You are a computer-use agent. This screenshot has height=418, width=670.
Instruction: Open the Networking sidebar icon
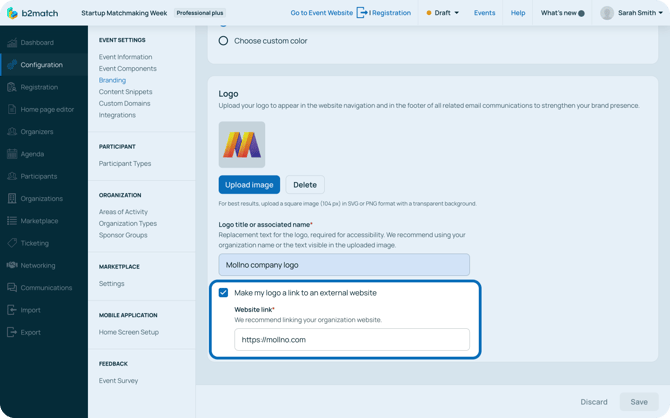point(12,265)
